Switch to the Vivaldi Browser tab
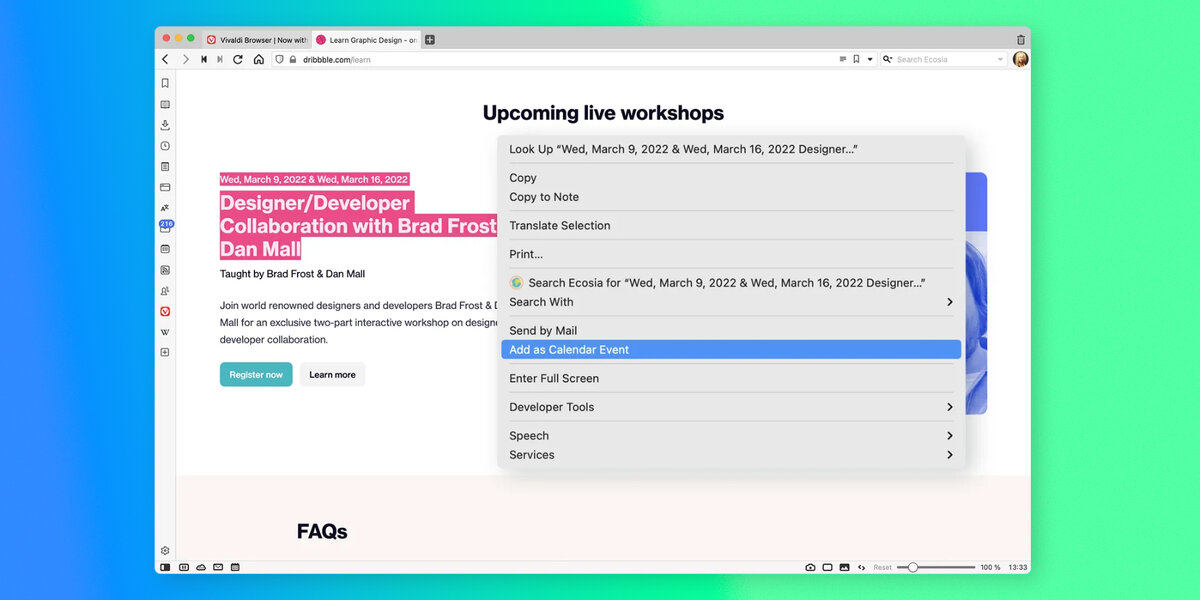1200x600 pixels. [x=257, y=40]
